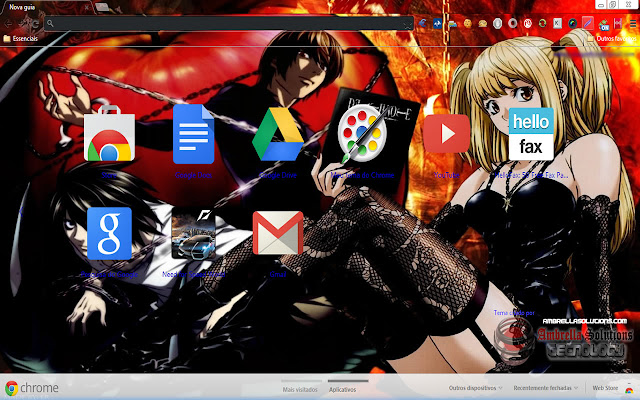Open the Google Drive app
Screen dimensions: 640x400
click(278, 134)
